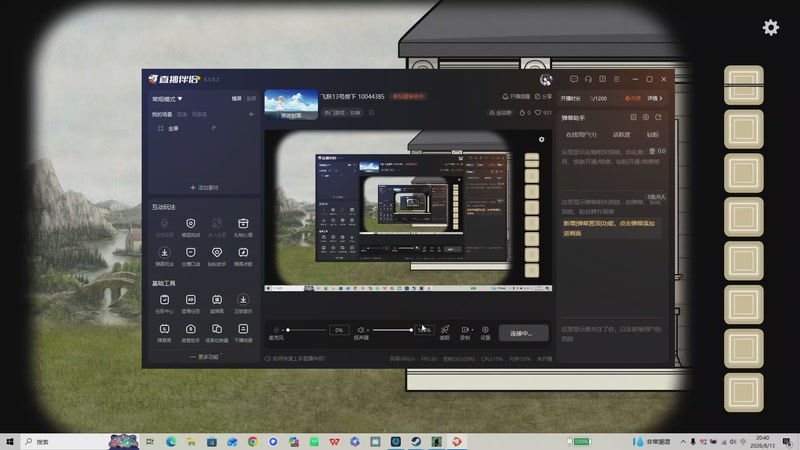Open the 下播电影 tool
The width and height of the screenshot is (800, 450).
[243, 333]
